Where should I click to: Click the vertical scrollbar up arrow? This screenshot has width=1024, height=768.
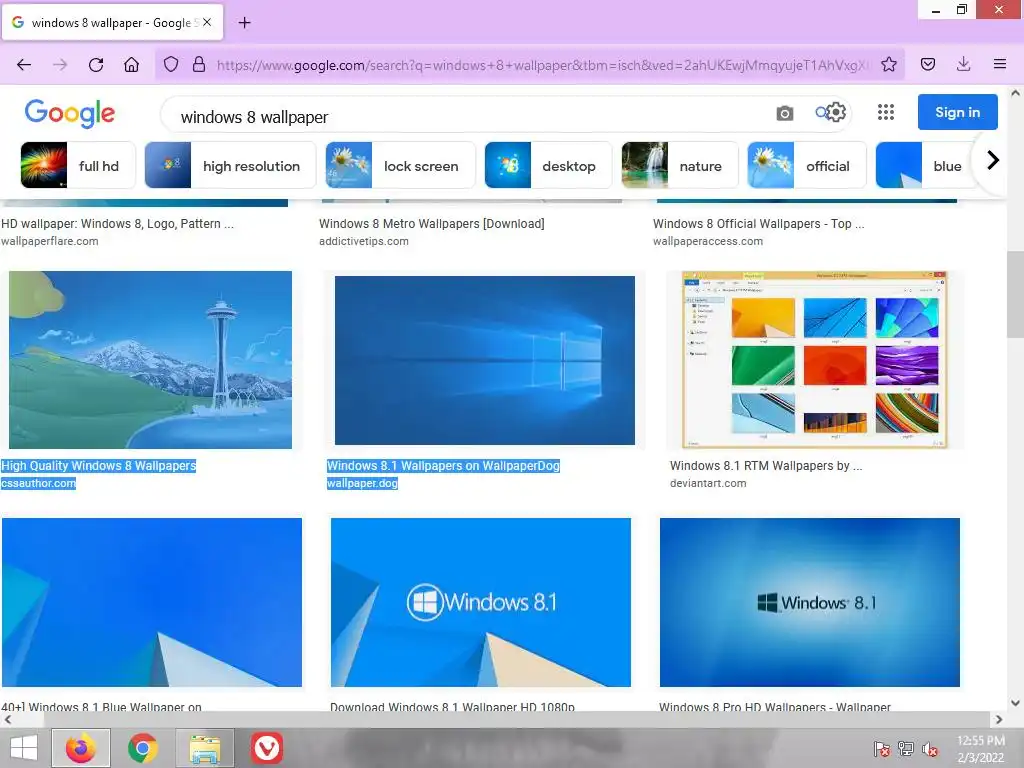tap(1016, 93)
